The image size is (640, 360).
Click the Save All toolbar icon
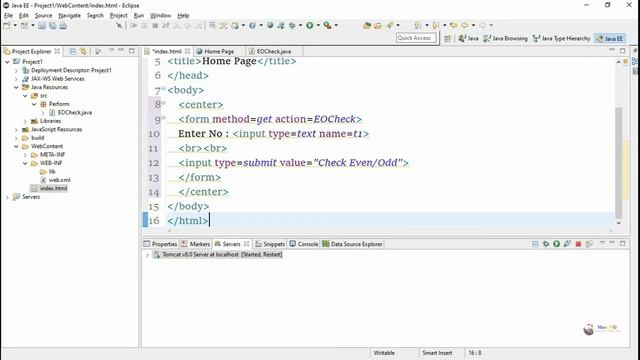click(x=53, y=25)
